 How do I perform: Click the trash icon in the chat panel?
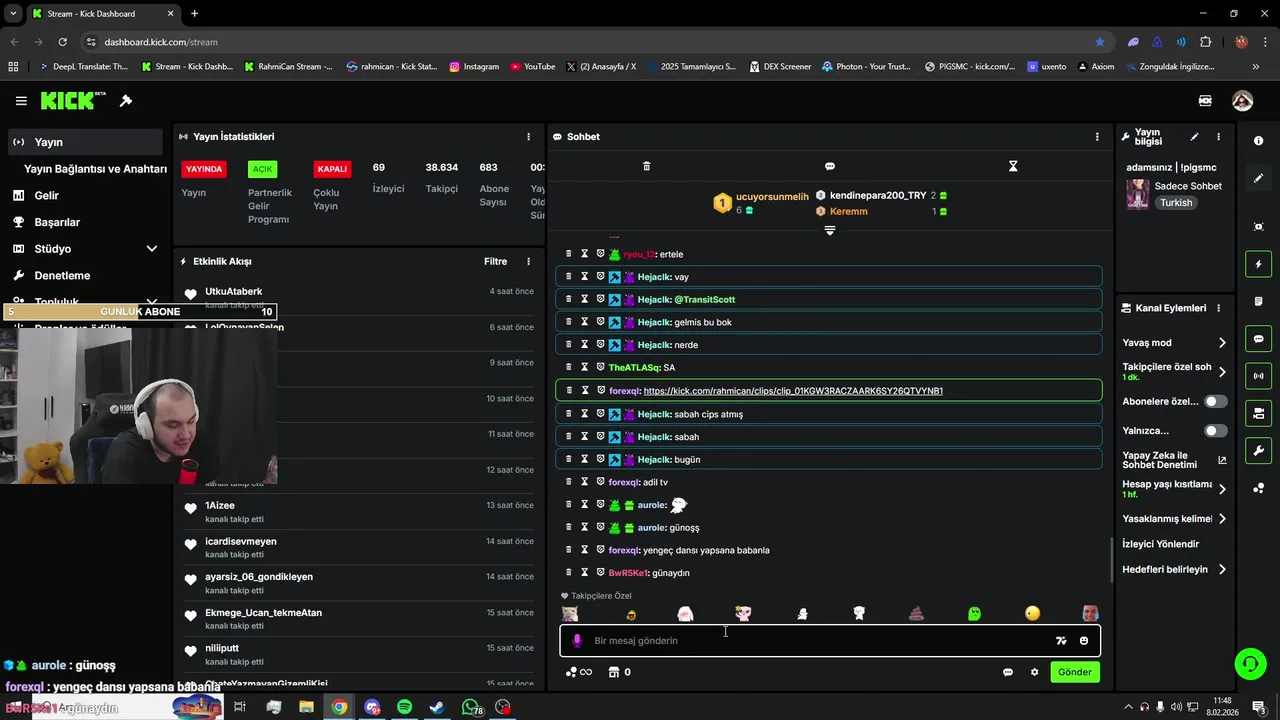coord(646,166)
